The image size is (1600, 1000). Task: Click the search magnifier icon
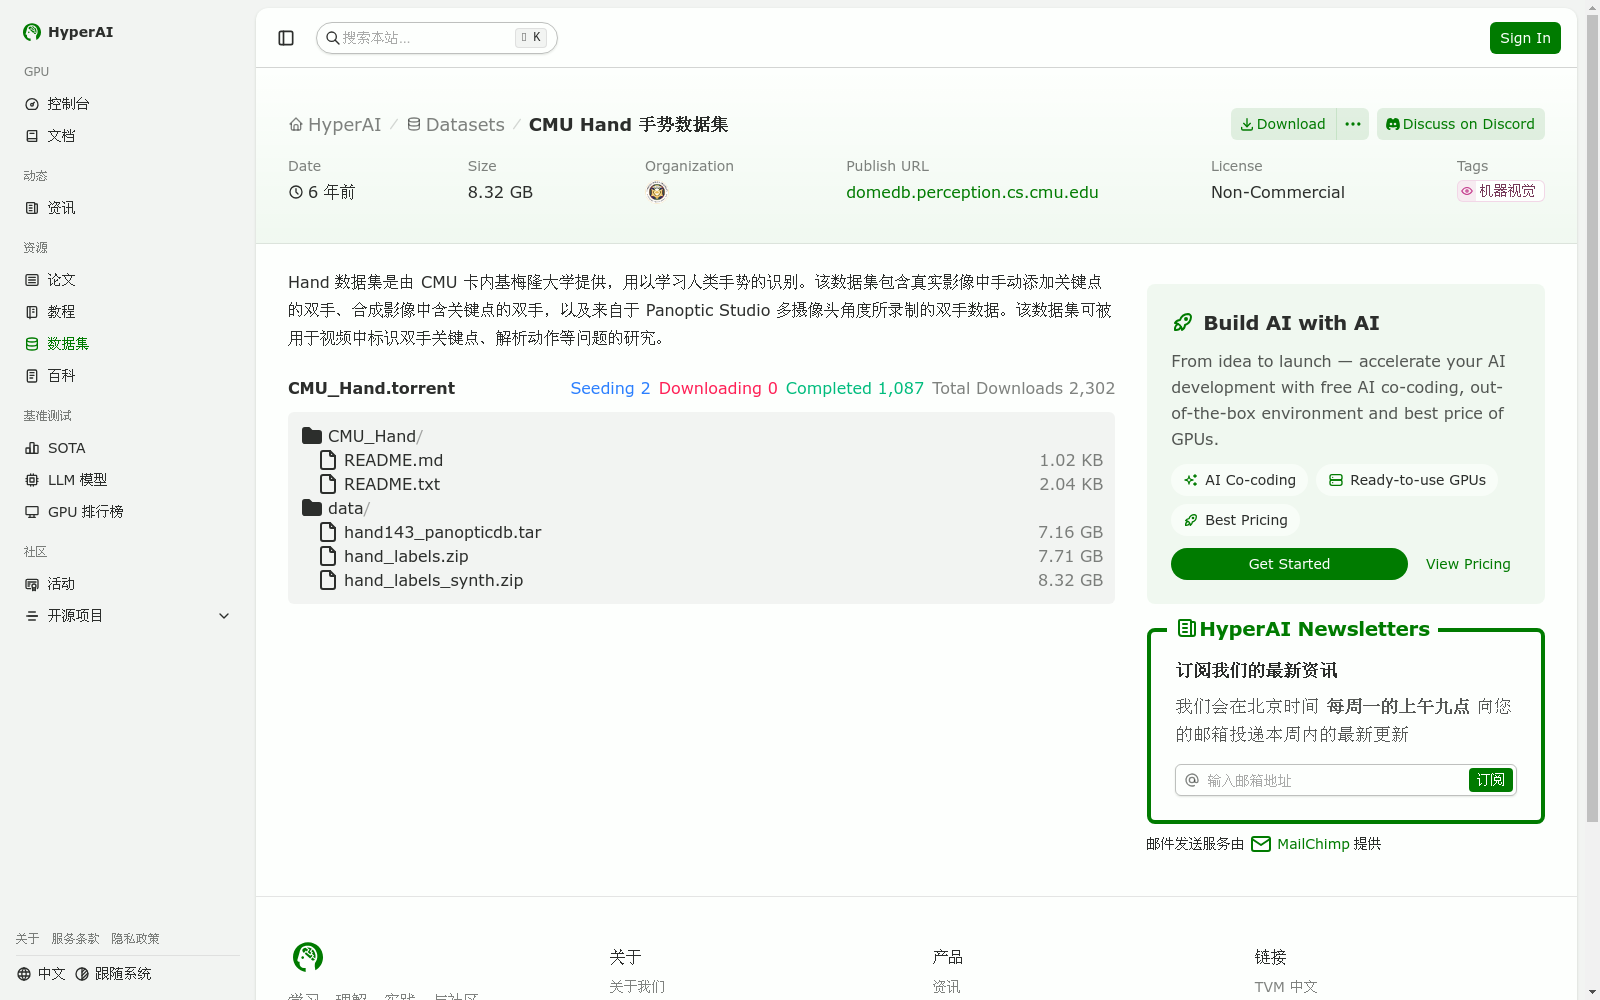click(x=333, y=38)
